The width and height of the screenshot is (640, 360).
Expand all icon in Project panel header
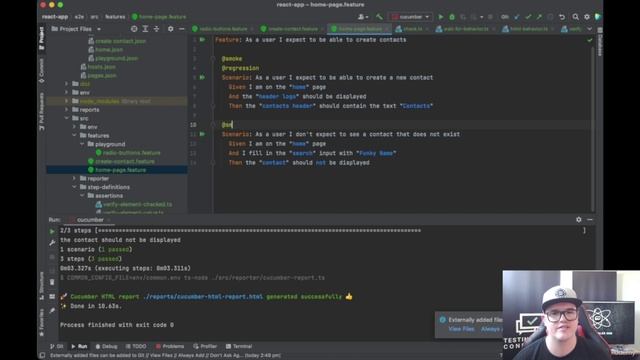(x=145, y=29)
